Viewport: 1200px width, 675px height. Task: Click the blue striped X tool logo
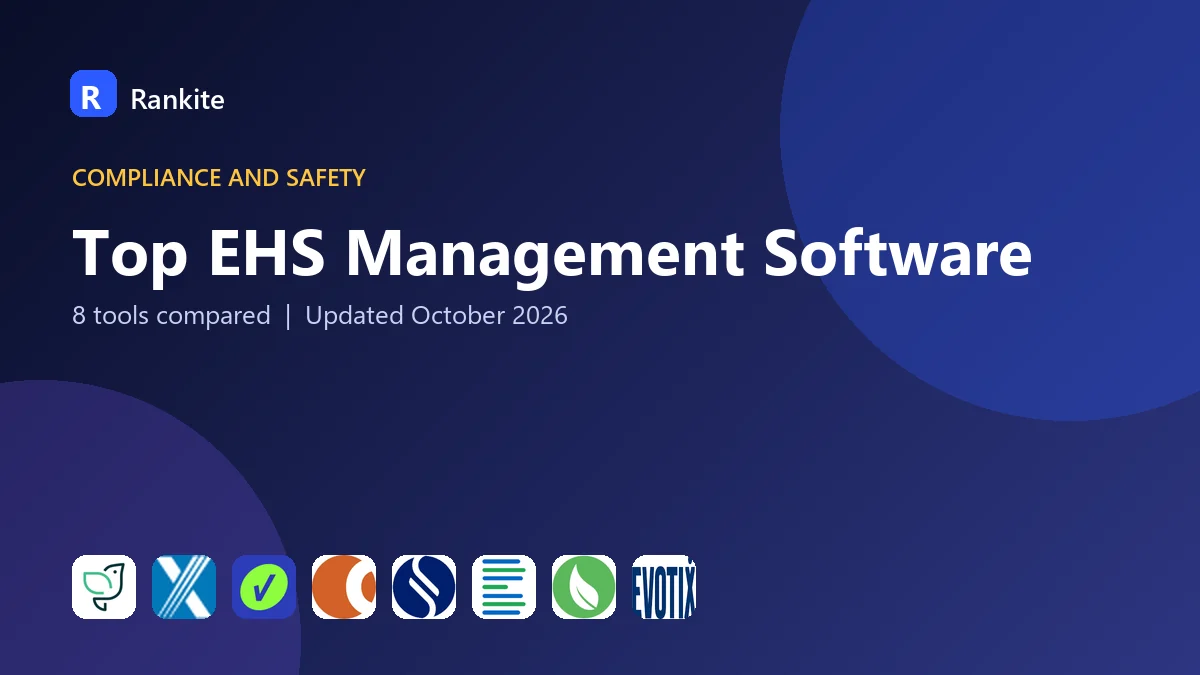pos(184,587)
